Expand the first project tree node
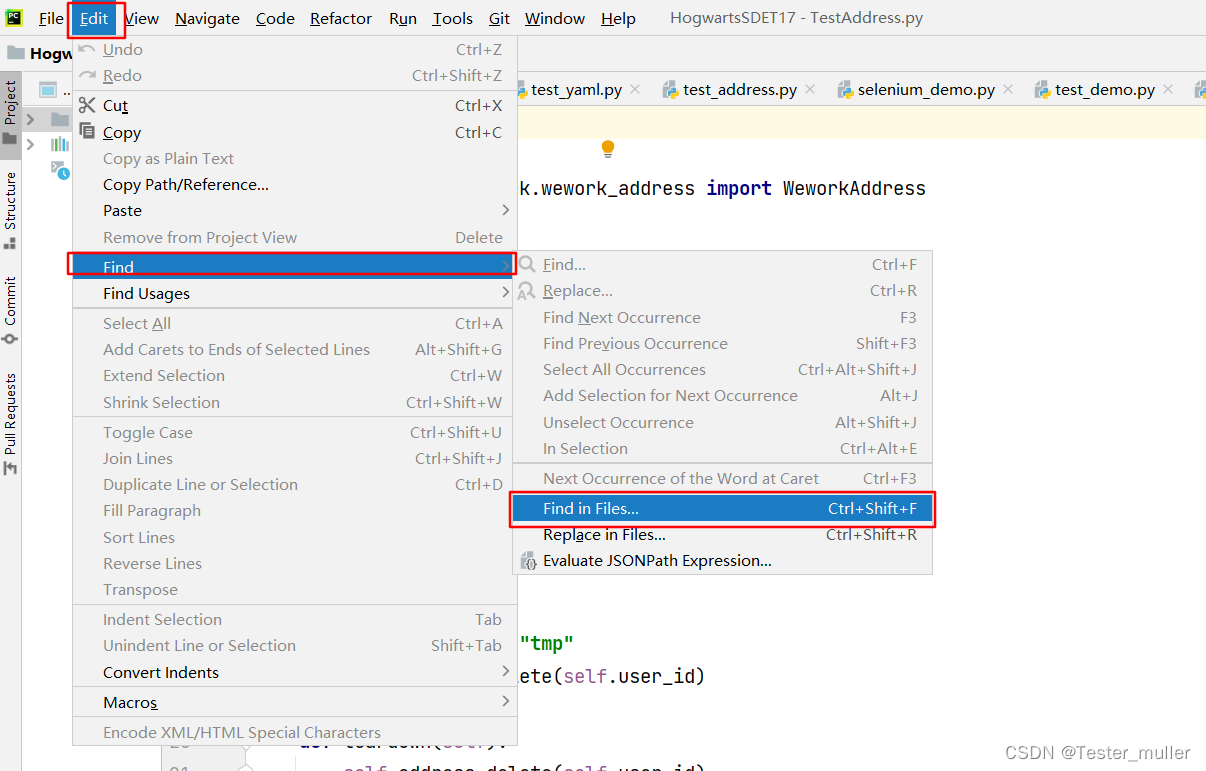The height and width of the screenshot is (771, 1206). pyautogui.click(x=31, y=119)
